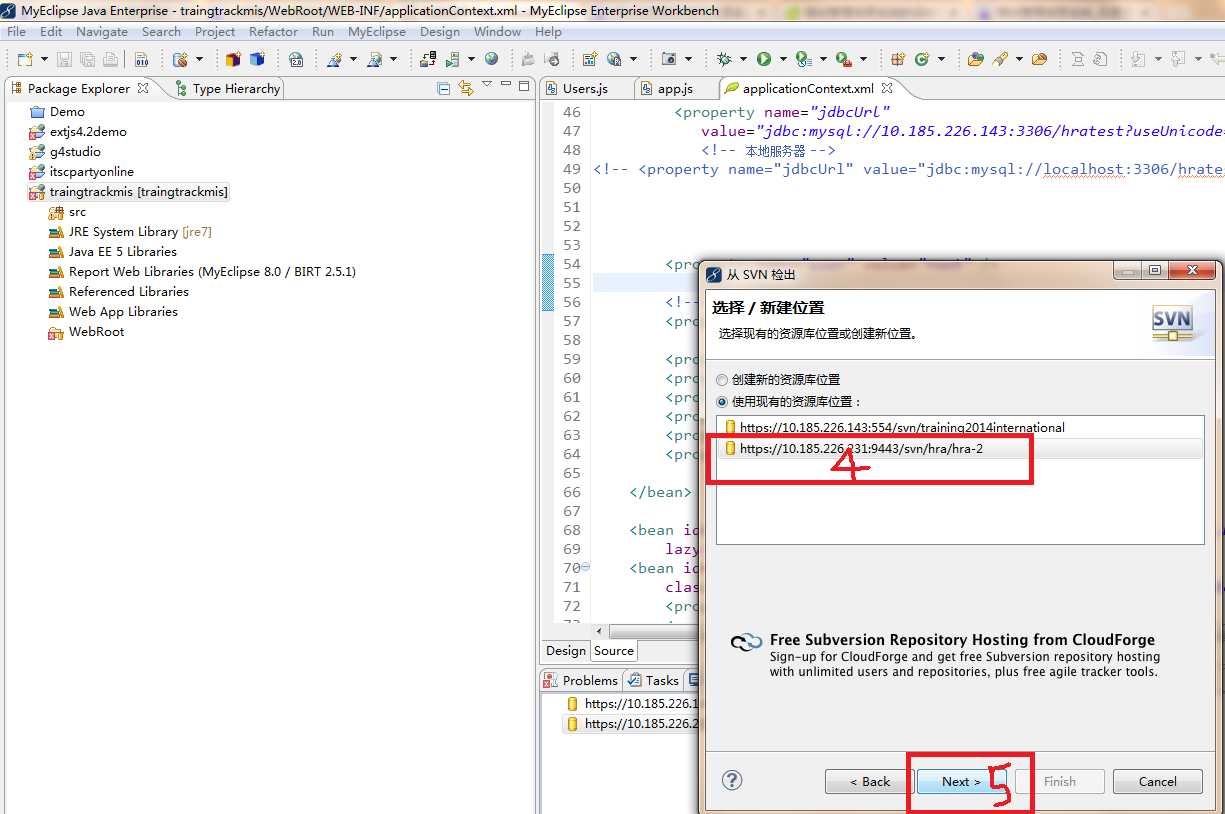Open the External Tools dropdown arrow
Viewport: 1225px width, 814px height.
click(x=863, y=59)
